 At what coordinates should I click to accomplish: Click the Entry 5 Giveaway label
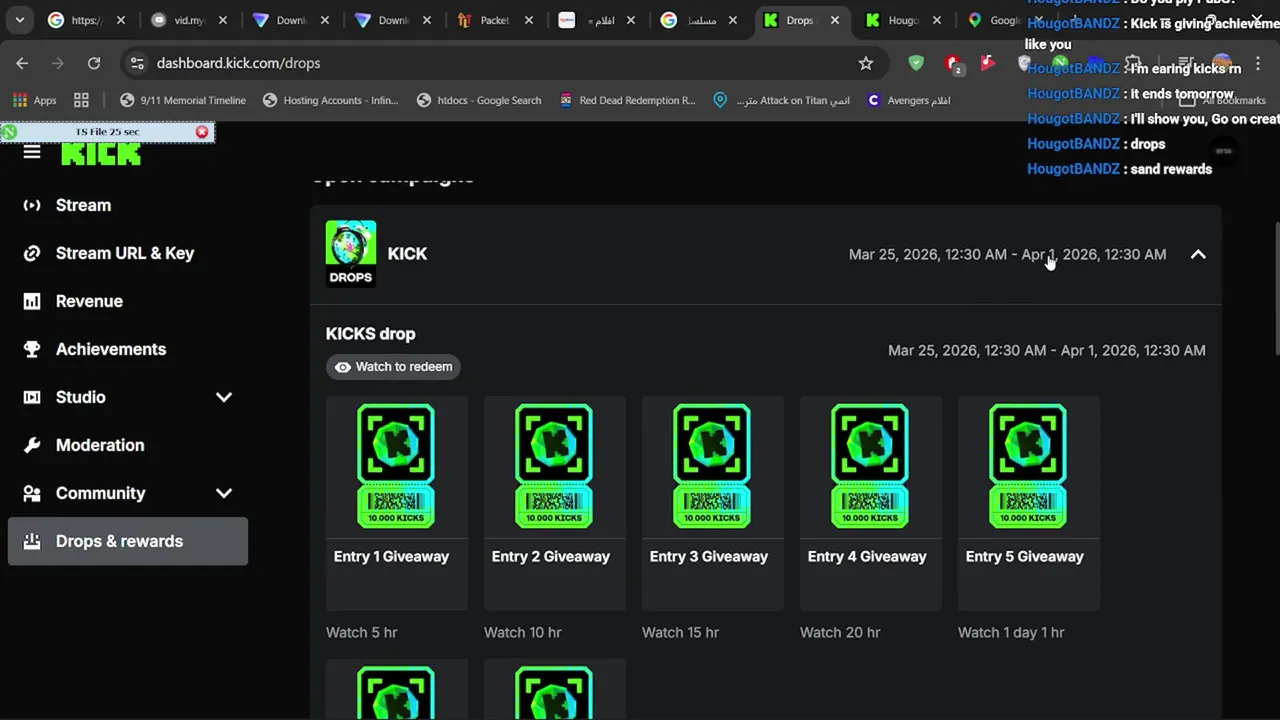[x=1025, y=556]
